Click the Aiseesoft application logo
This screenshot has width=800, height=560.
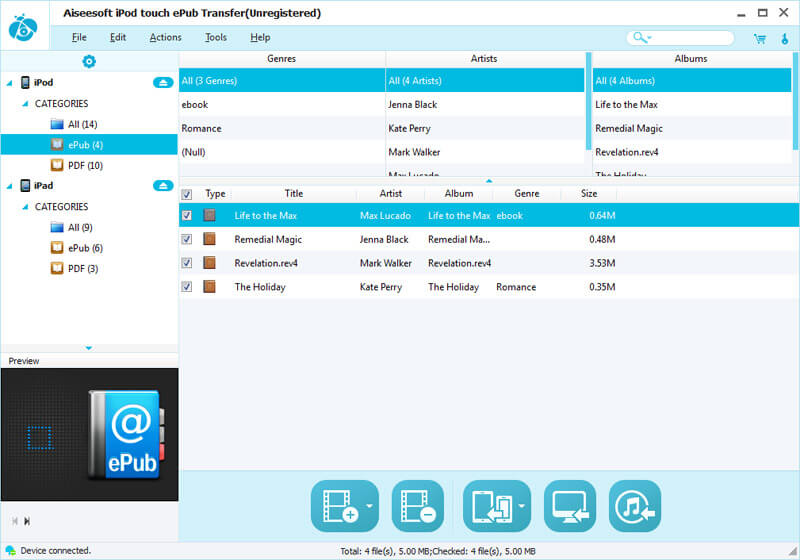point(23,27)
